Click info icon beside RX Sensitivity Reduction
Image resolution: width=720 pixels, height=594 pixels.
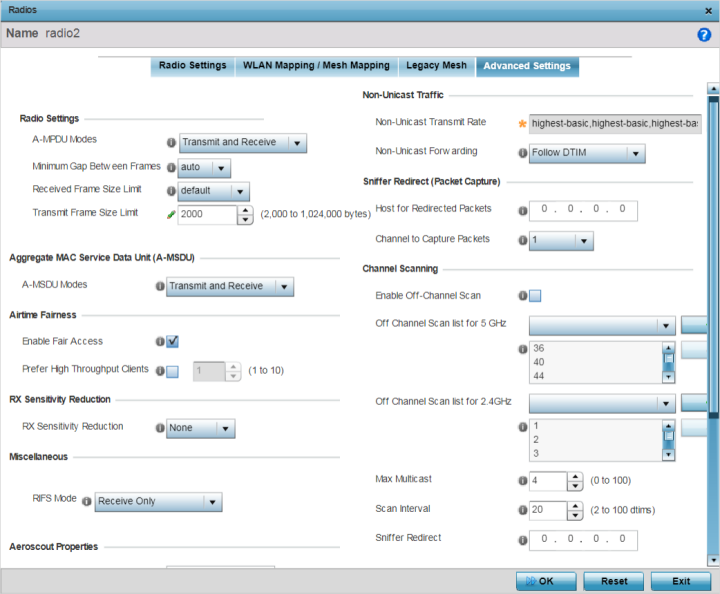[159, 428]
